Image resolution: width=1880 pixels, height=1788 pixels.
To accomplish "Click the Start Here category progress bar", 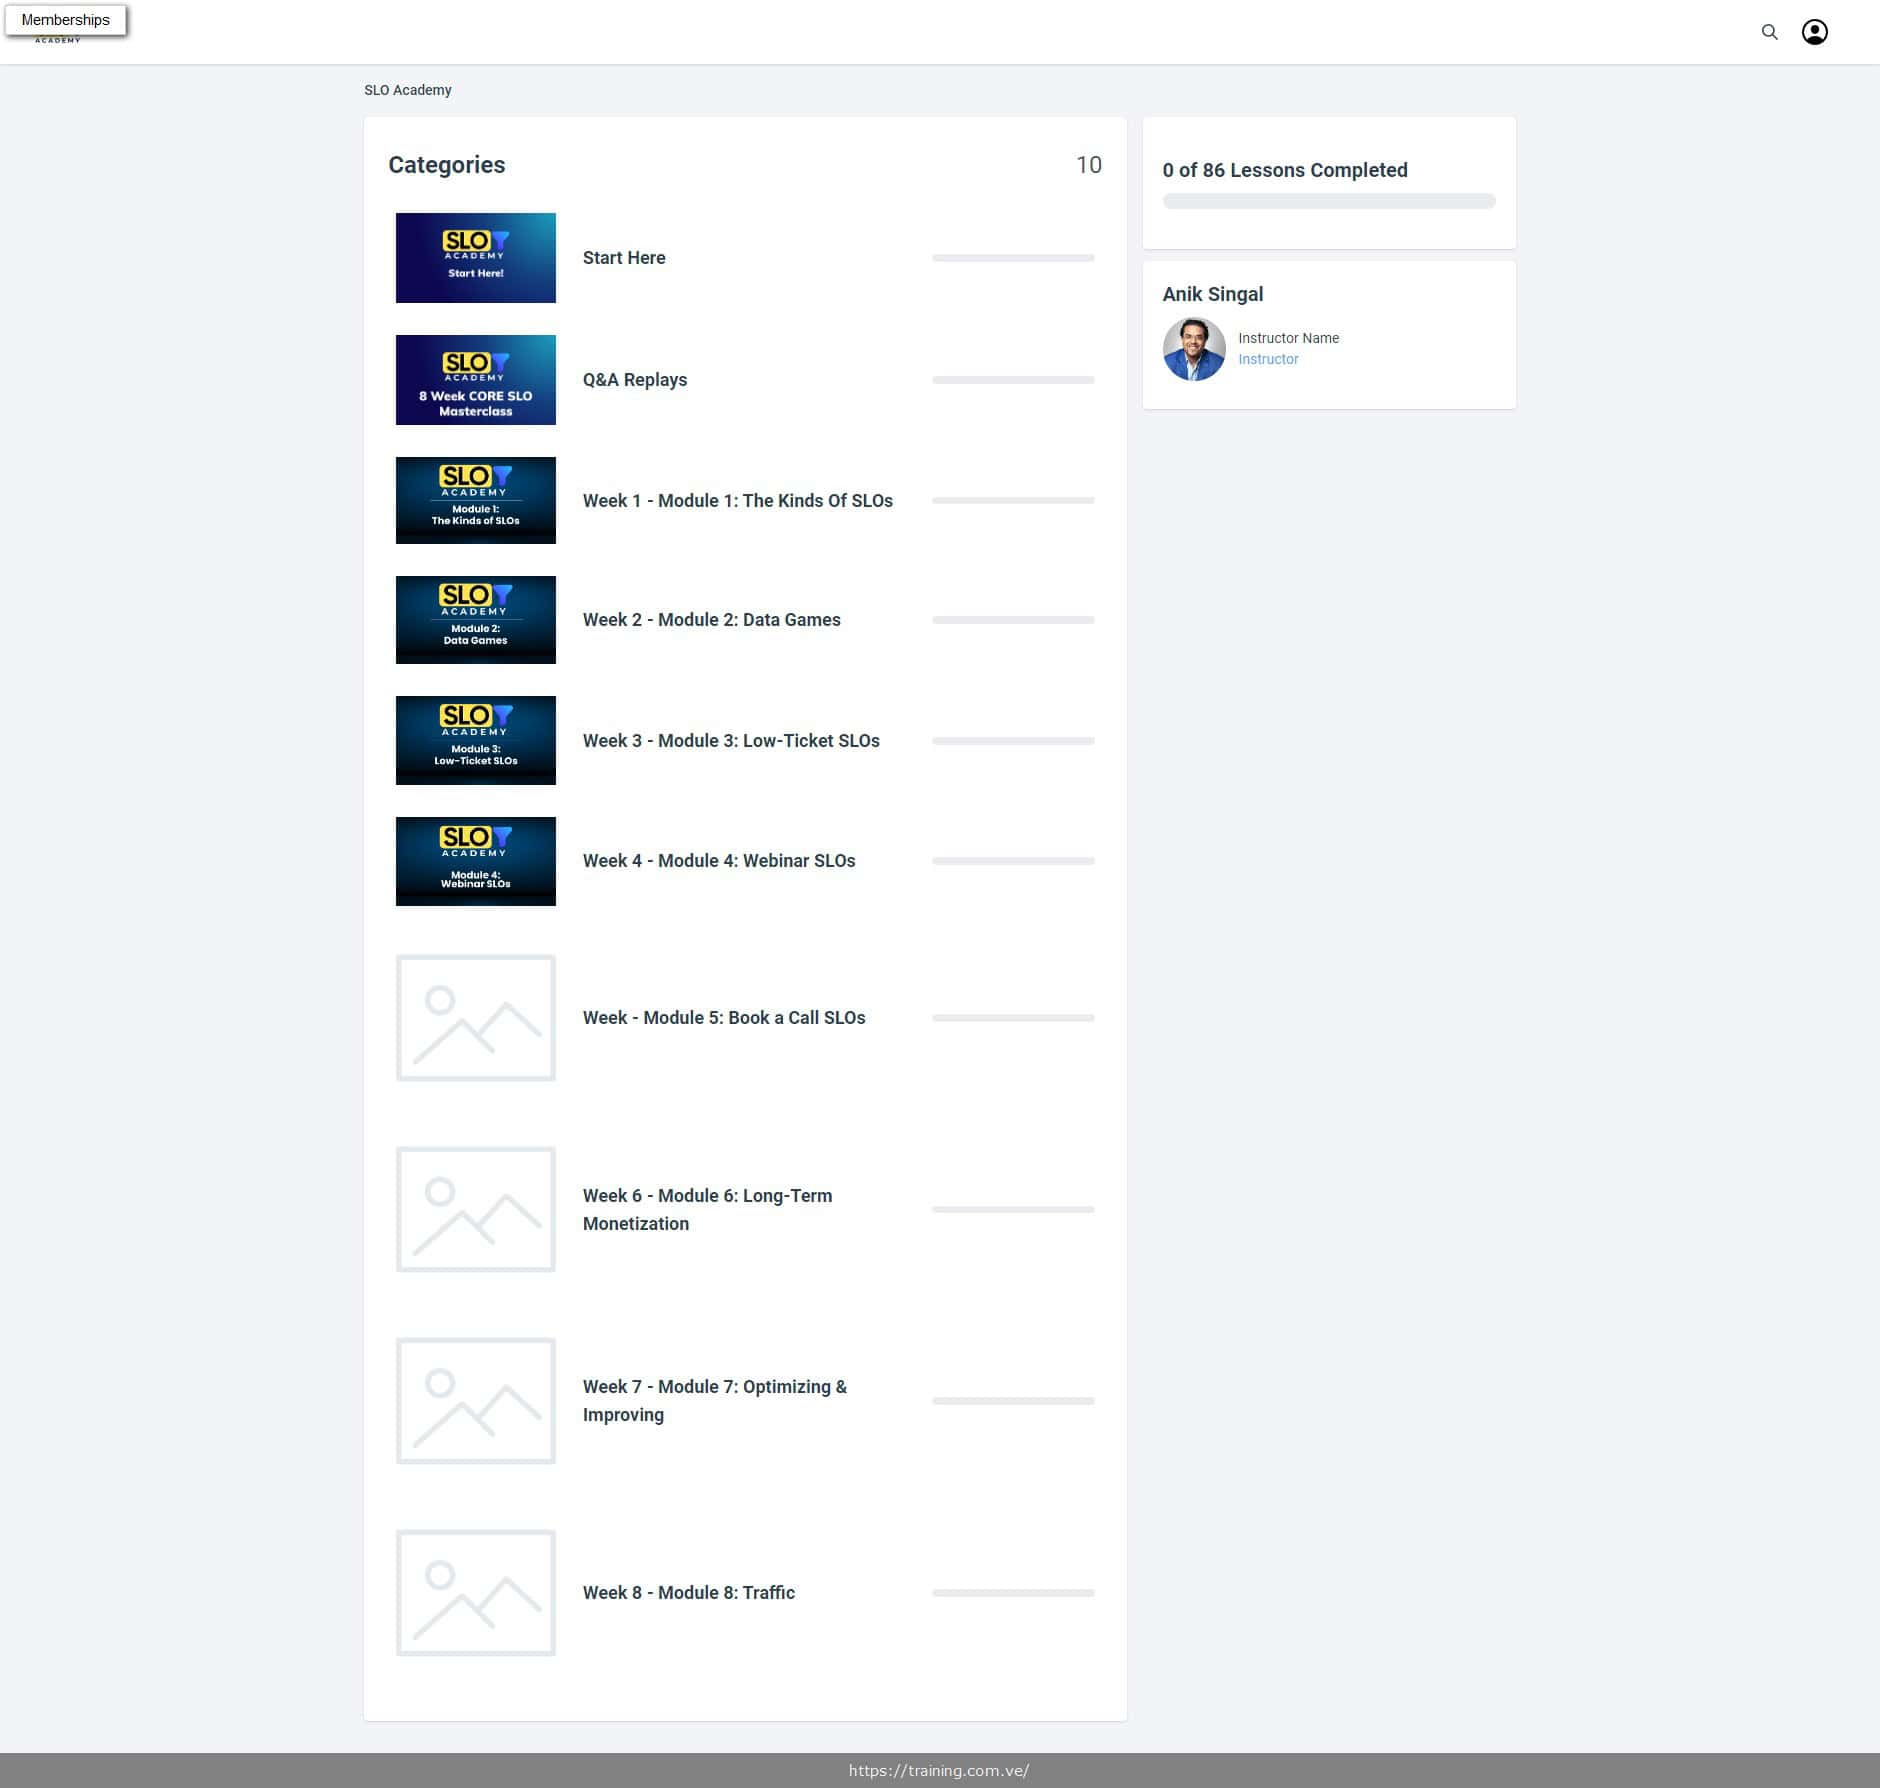I will pyautogui.click(x=1012, y=258).
